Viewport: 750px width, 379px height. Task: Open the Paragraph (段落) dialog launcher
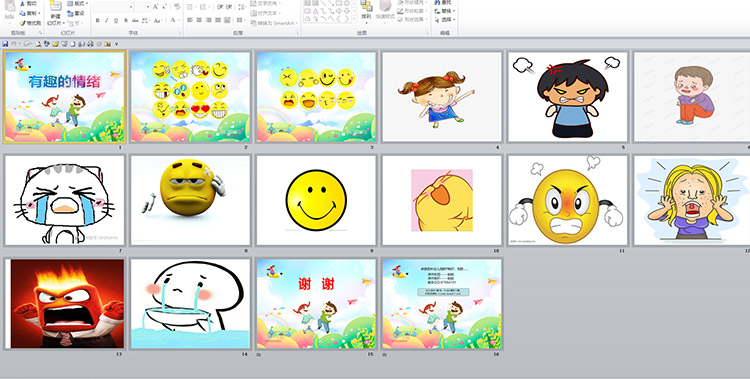coord(298,33)
